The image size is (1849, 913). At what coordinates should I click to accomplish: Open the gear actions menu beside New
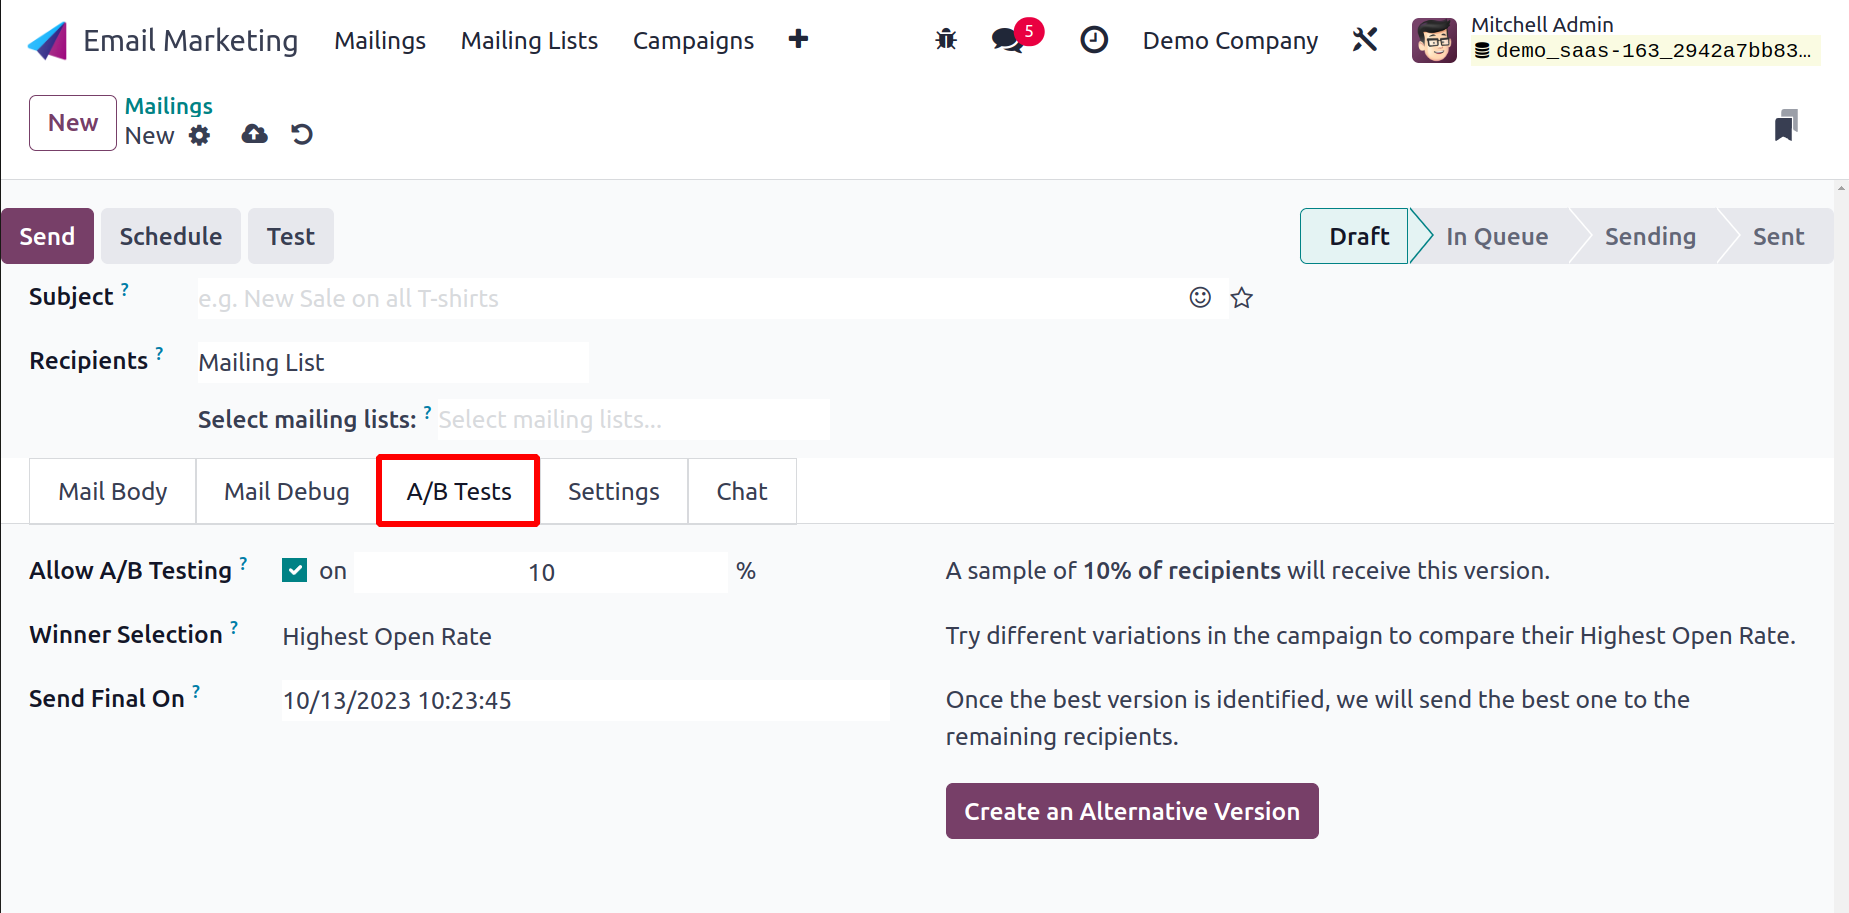[x=200, y=135]
